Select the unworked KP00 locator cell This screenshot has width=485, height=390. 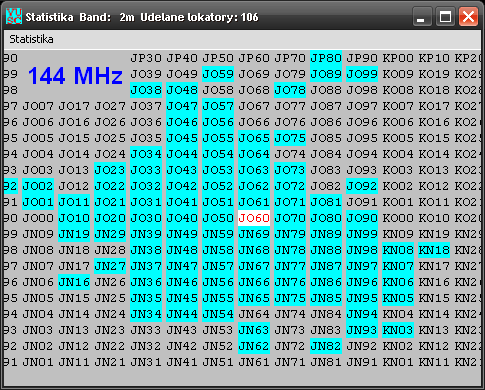[398, 58]
